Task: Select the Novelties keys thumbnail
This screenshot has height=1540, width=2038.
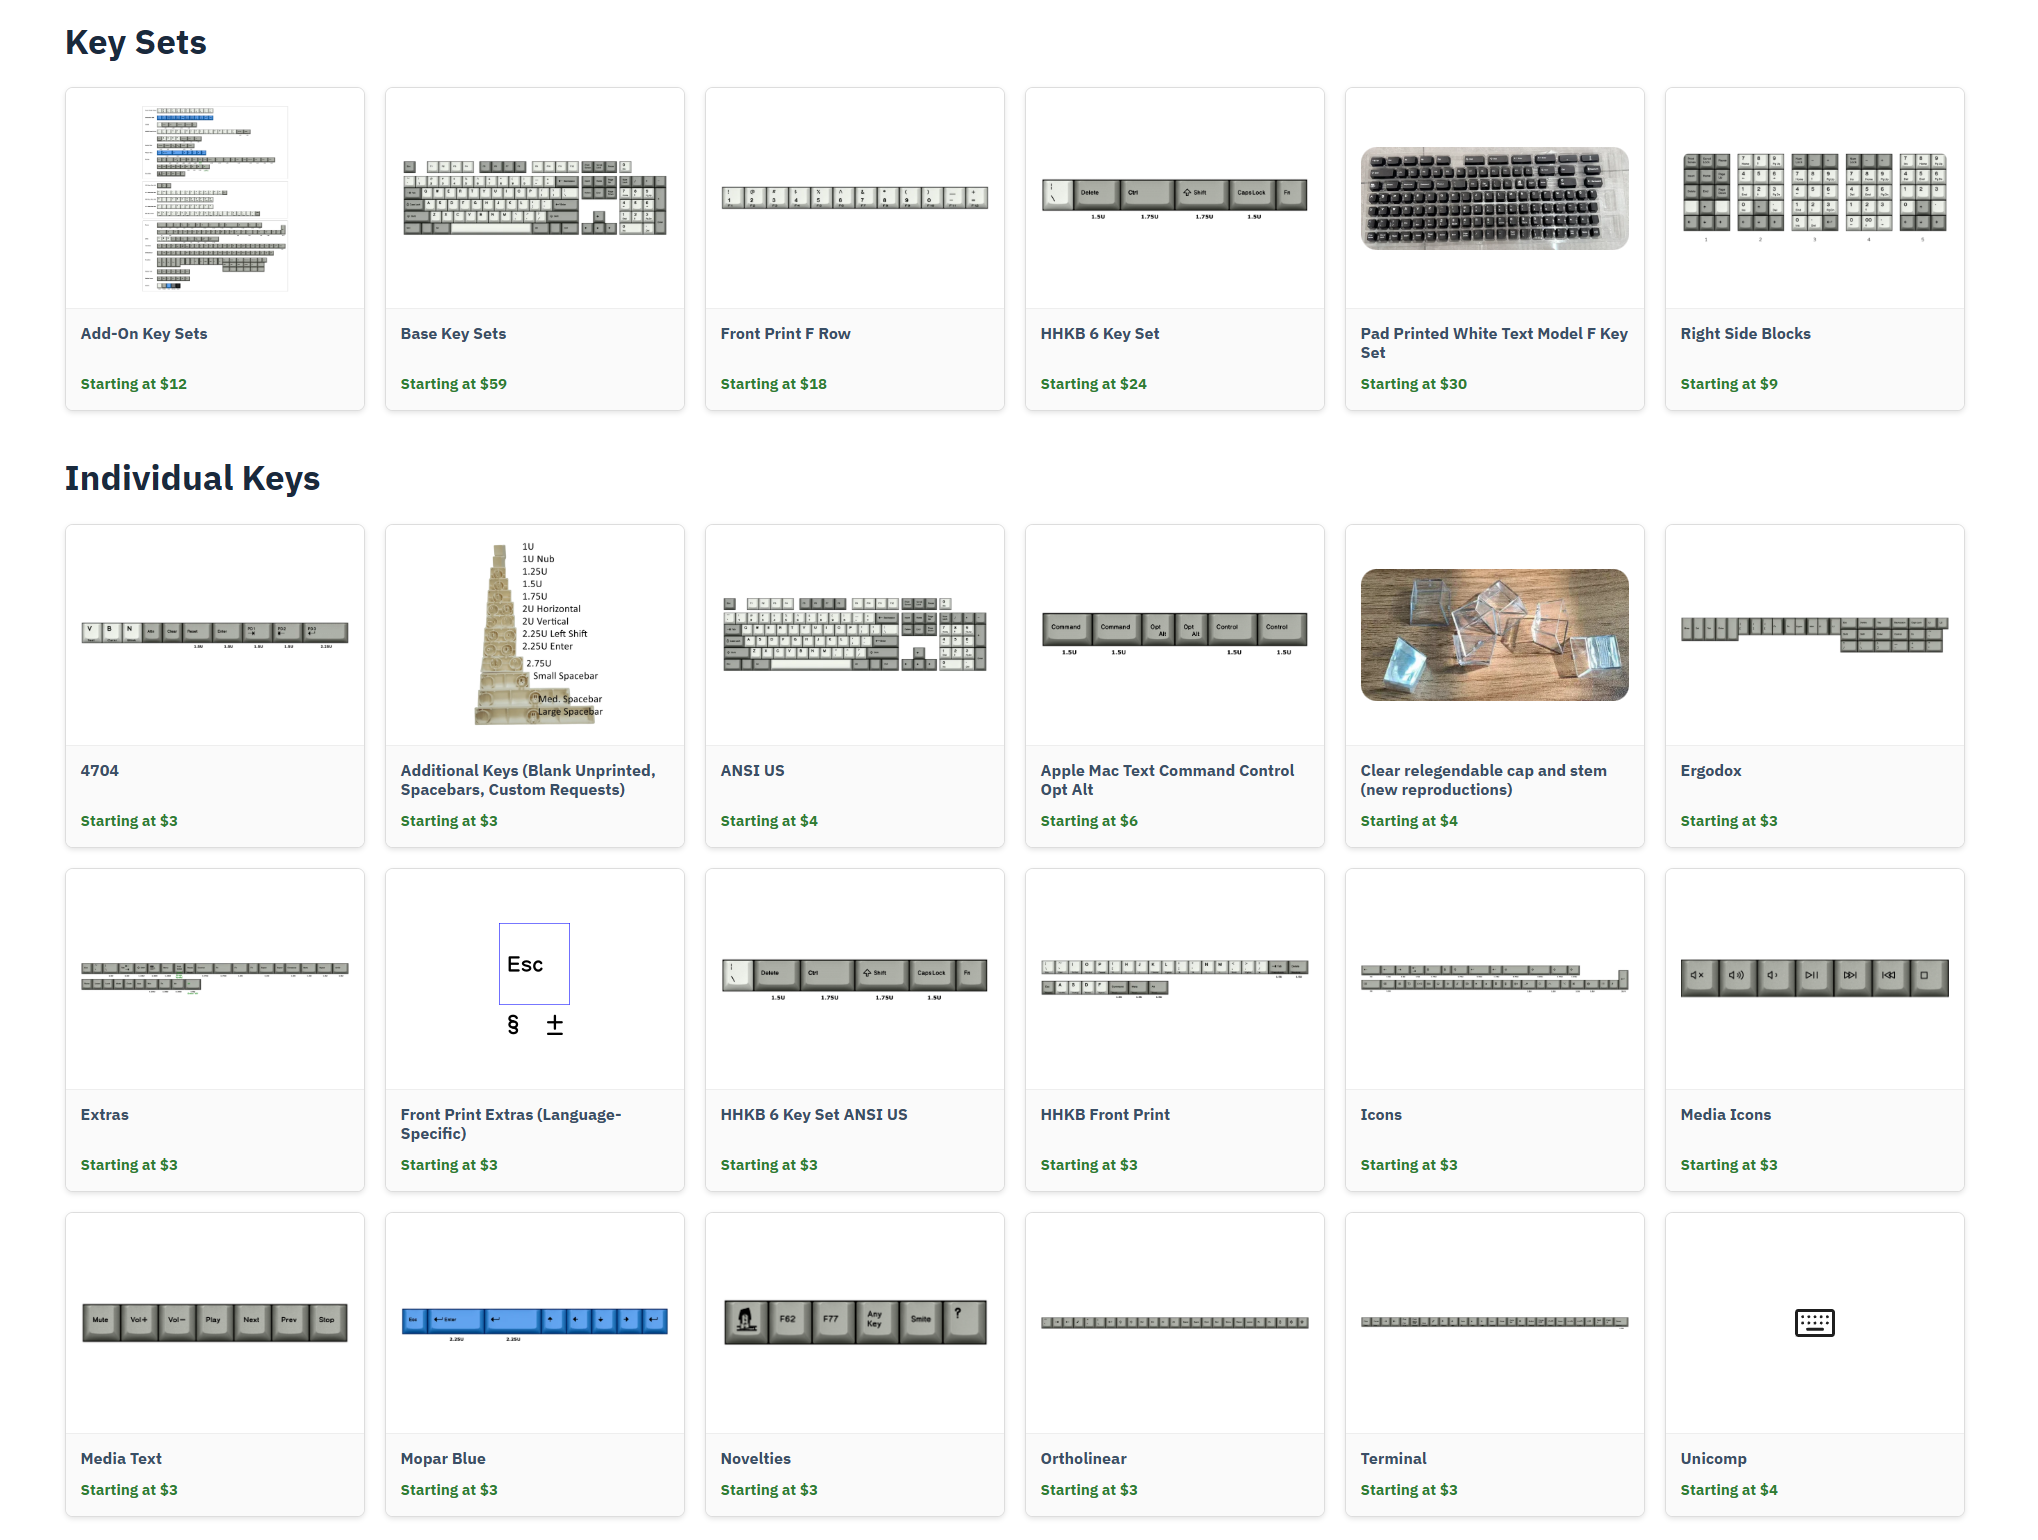Action: point(855,1322)
